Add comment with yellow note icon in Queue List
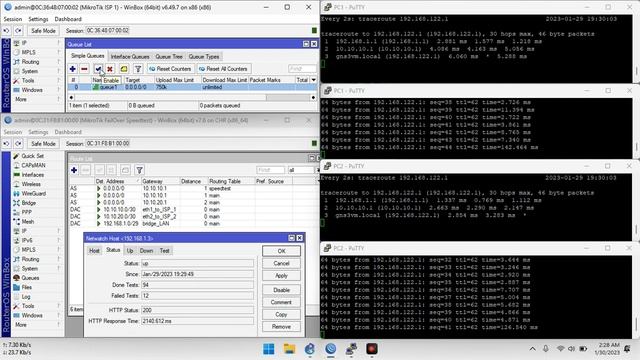 pos(124,69)
